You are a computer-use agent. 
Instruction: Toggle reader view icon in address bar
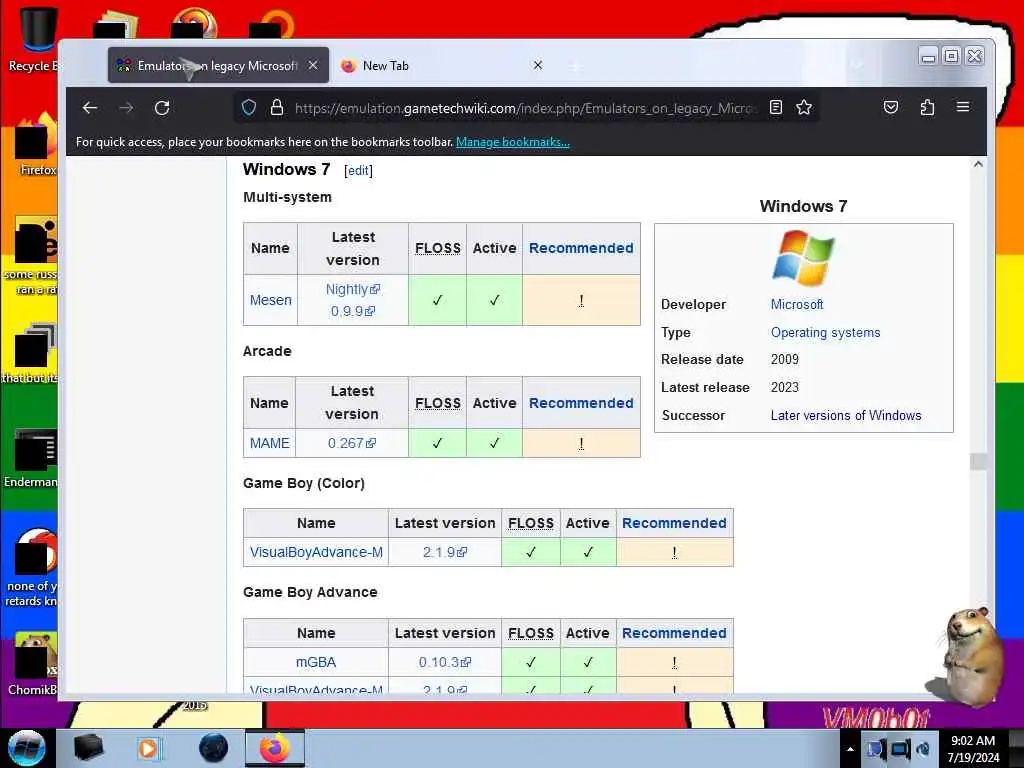click(x=776, y=107)
